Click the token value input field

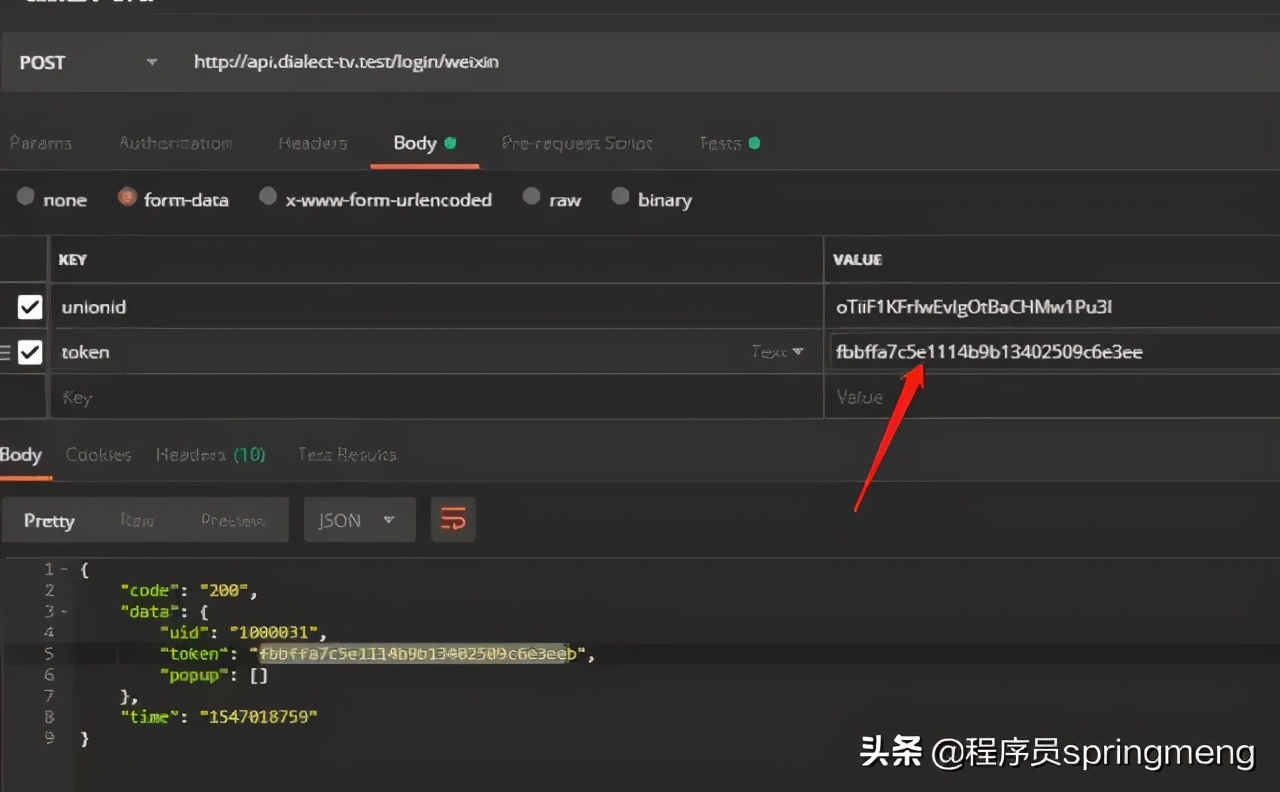point(1050,352)
